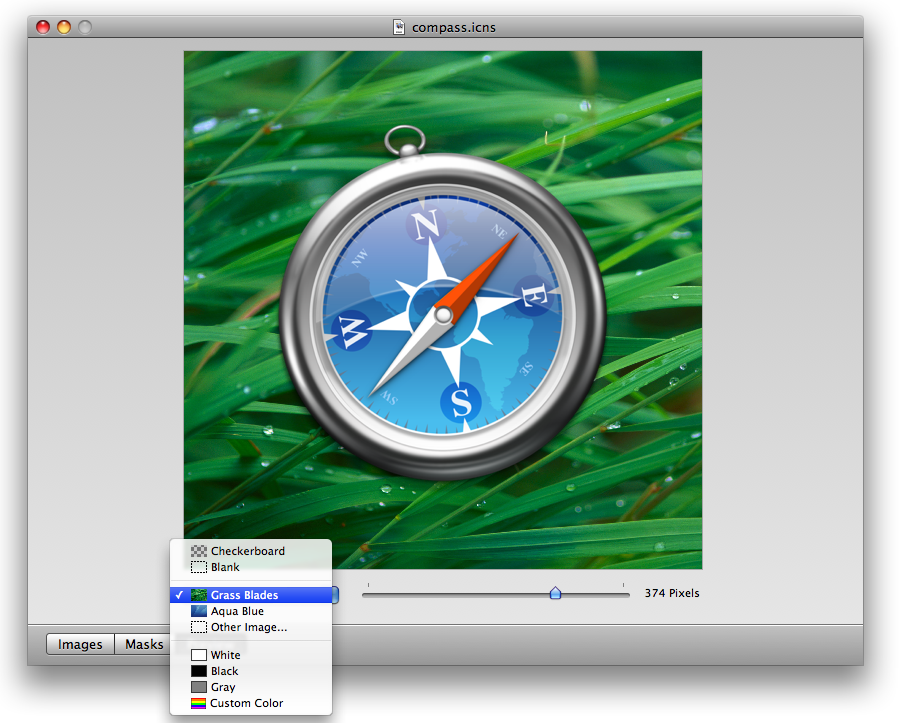Close the compass.icns window
This screenshot has height=723, width=901.
click(x=43, y=27)
